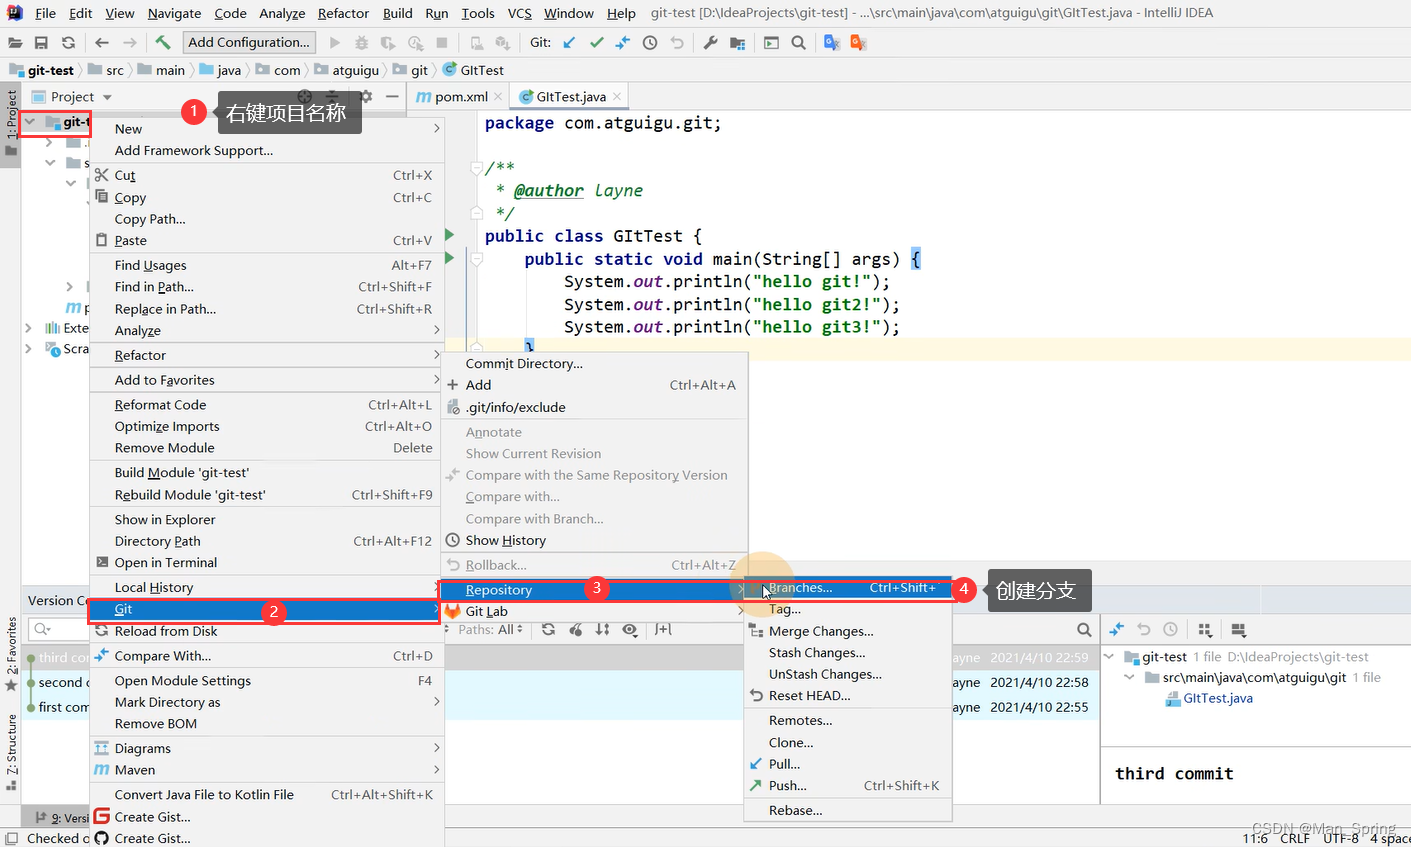Collapse the src\main\java\com\atguigu\git changes node

1130,677
